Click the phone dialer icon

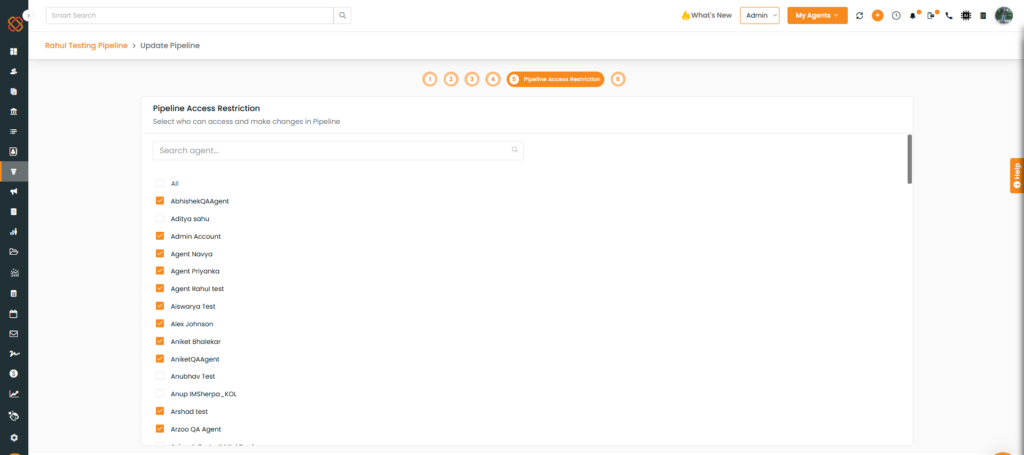point(948,16)
